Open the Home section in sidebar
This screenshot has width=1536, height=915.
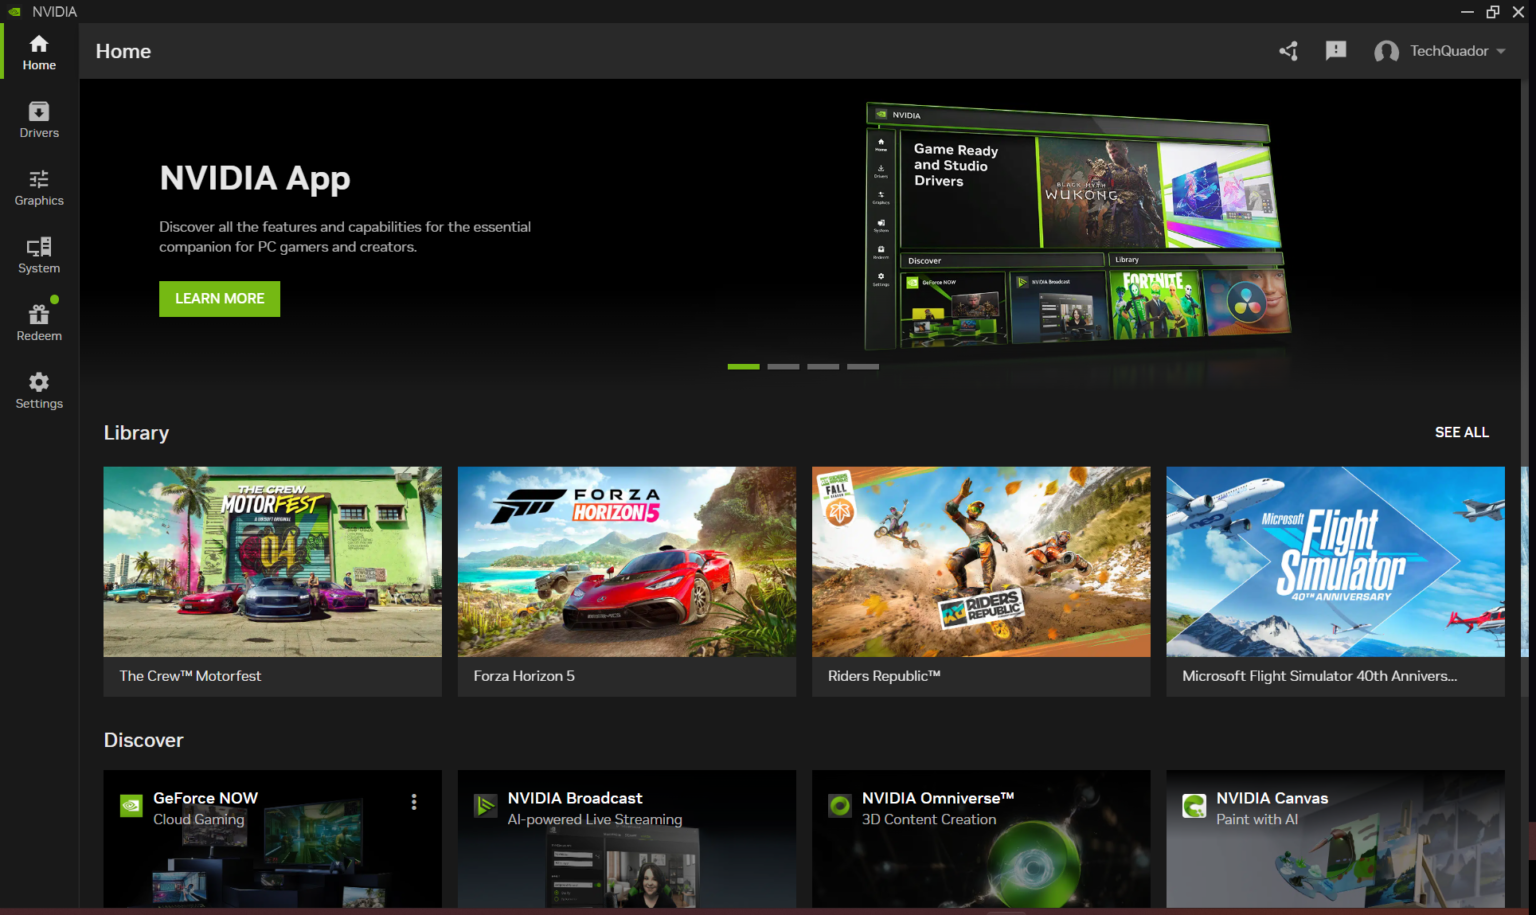39,52
